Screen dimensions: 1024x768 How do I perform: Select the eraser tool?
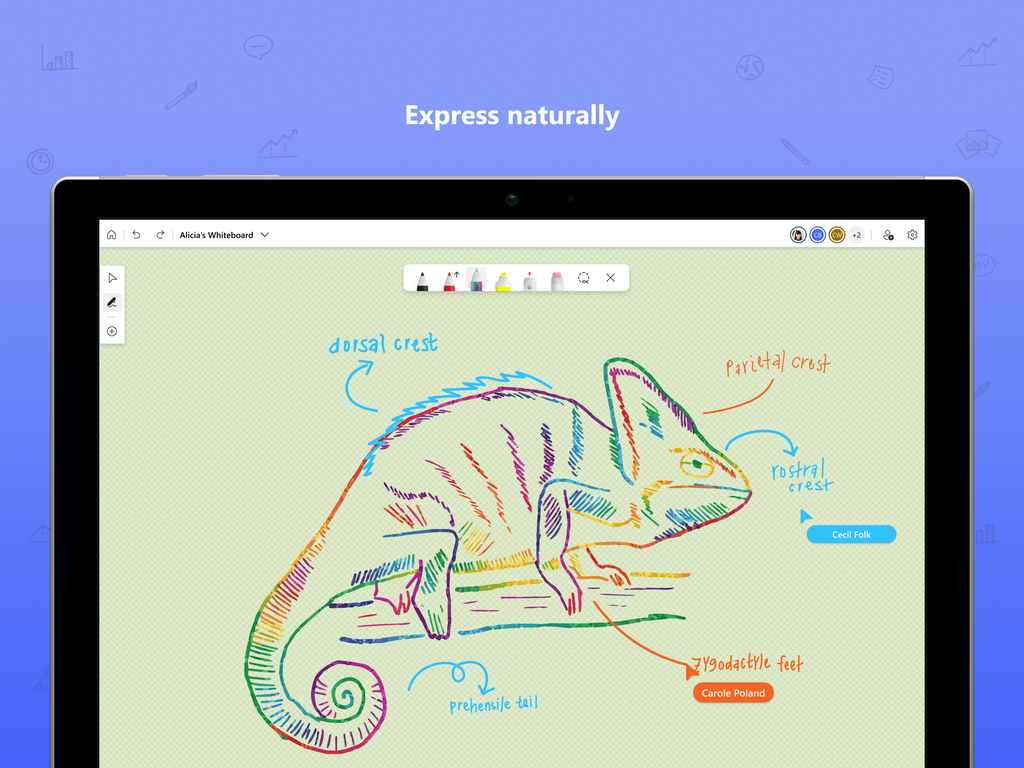coord(556,279)
